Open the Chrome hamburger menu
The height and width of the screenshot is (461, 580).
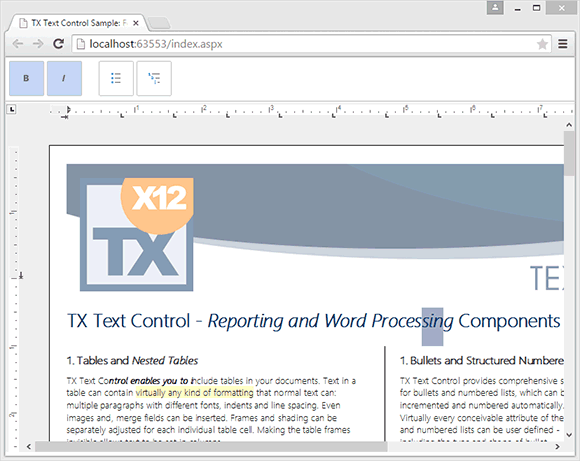coord(563,44)
